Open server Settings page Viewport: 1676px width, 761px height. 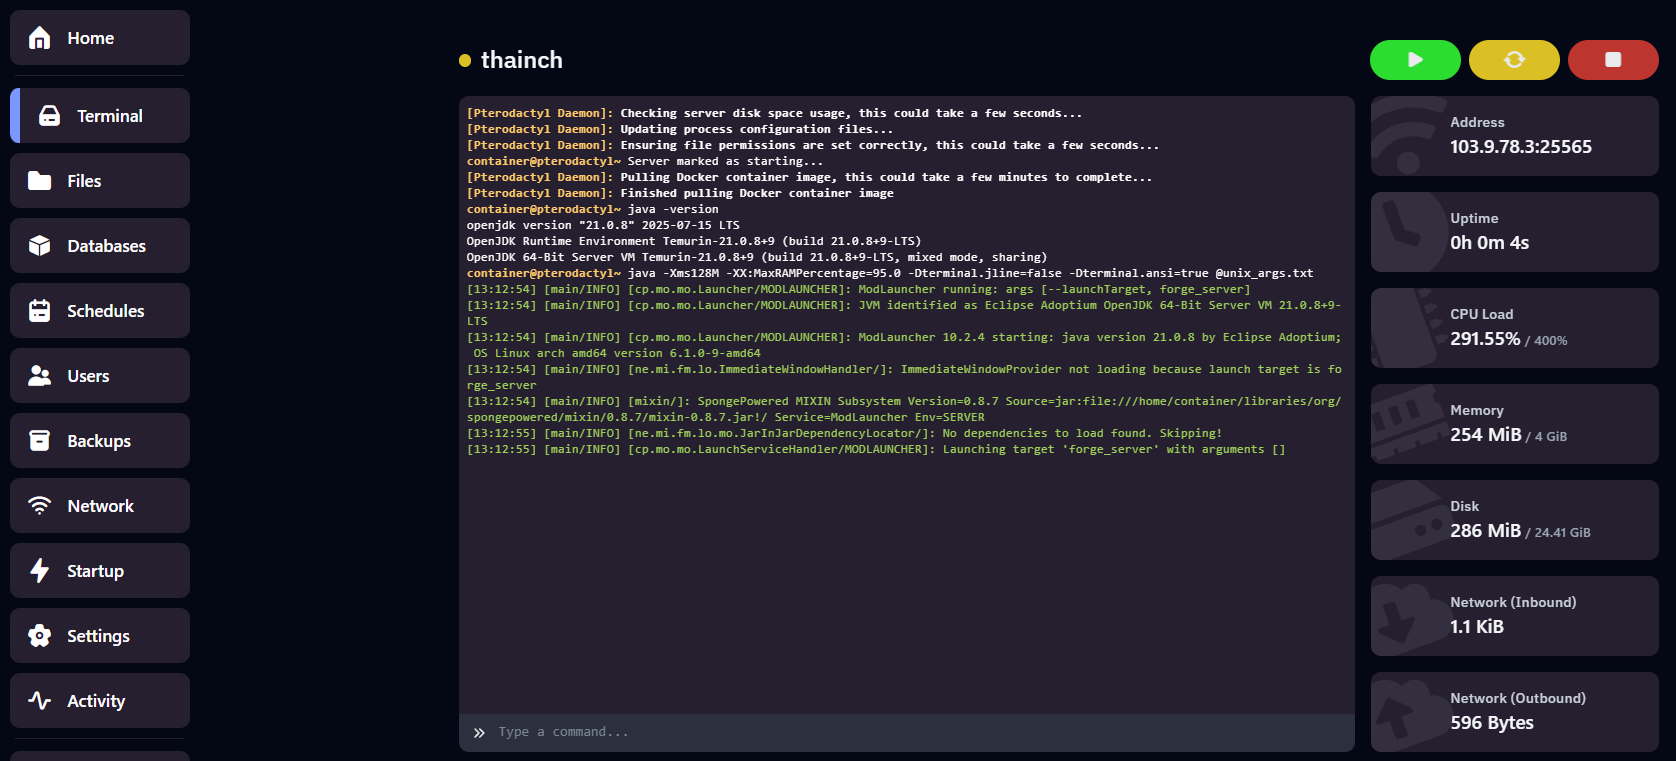pos(99,636)
